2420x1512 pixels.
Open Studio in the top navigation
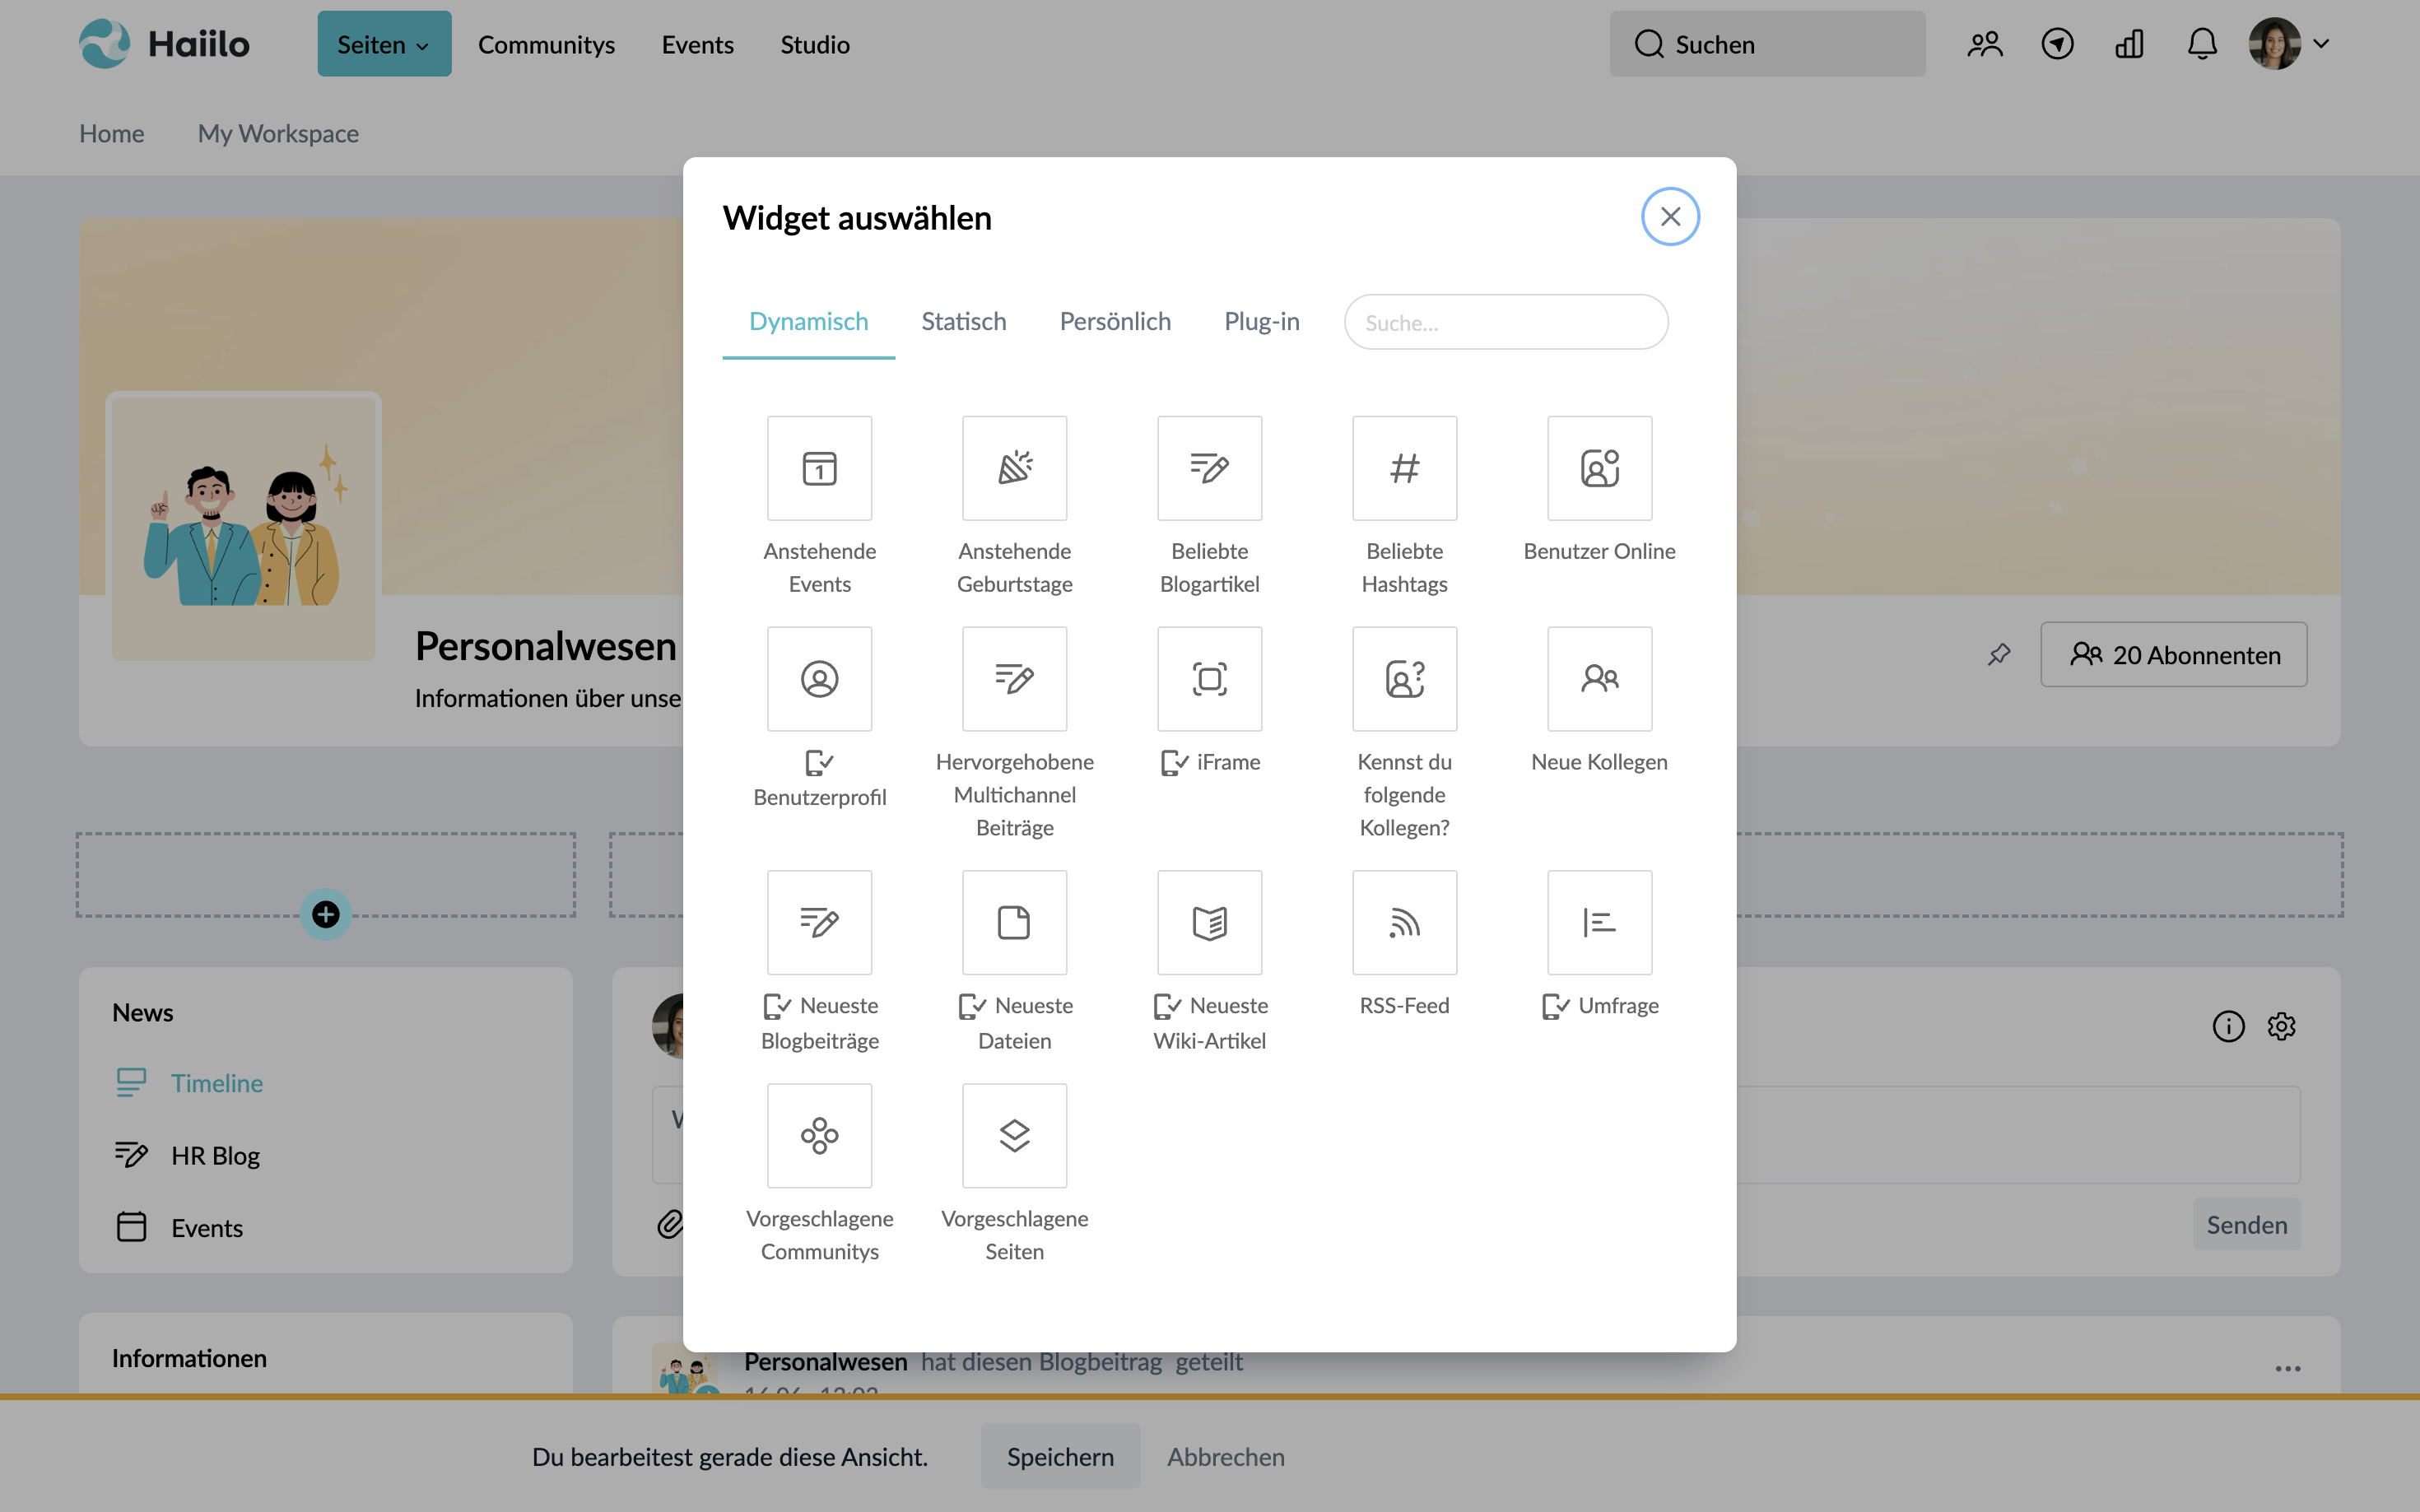(815, 44)
